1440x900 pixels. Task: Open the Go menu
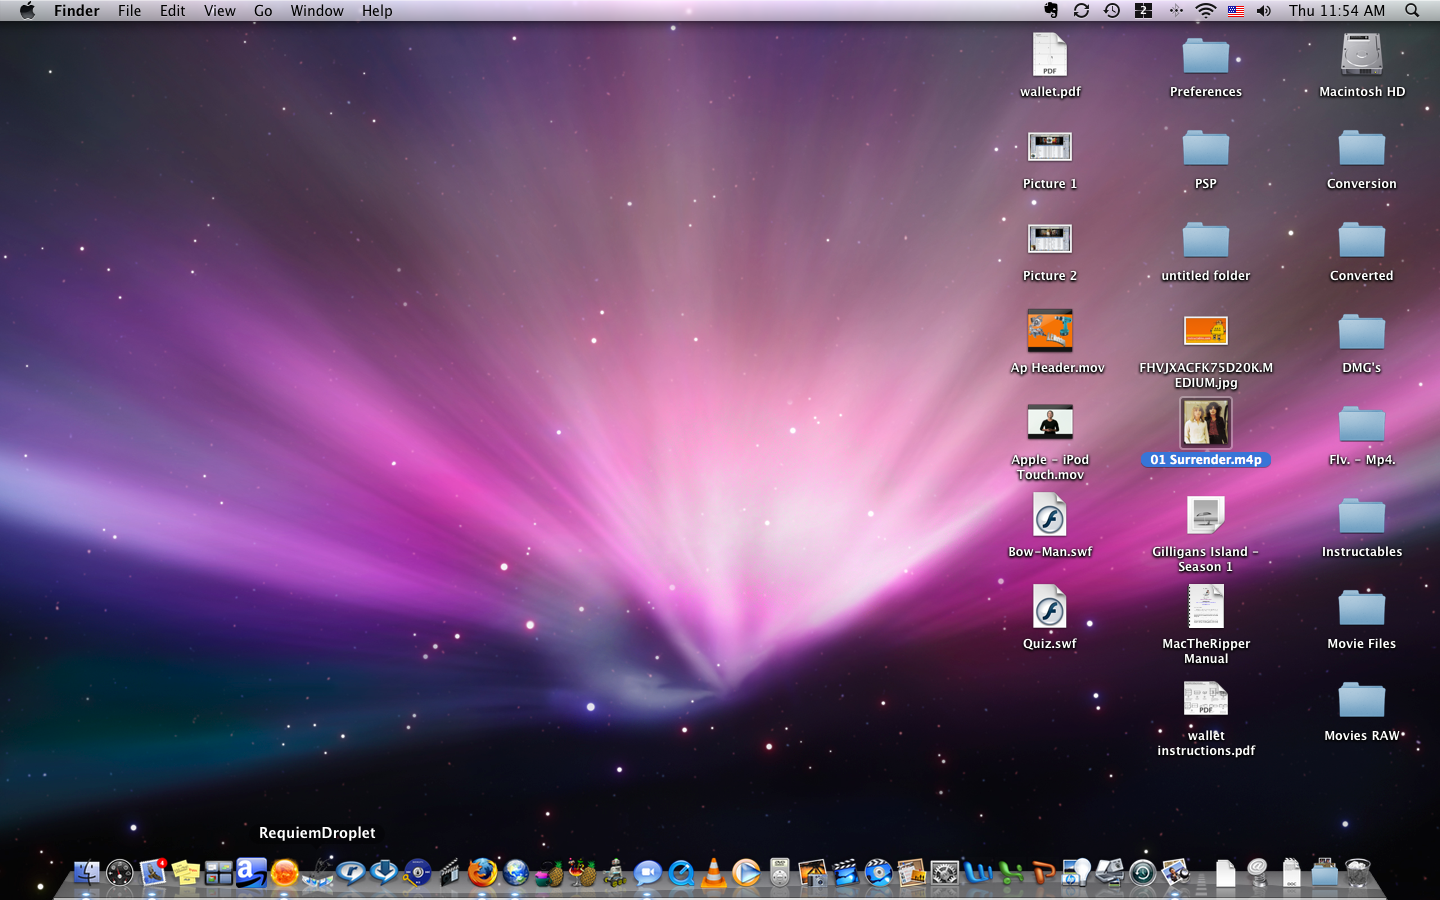point(263,10)
